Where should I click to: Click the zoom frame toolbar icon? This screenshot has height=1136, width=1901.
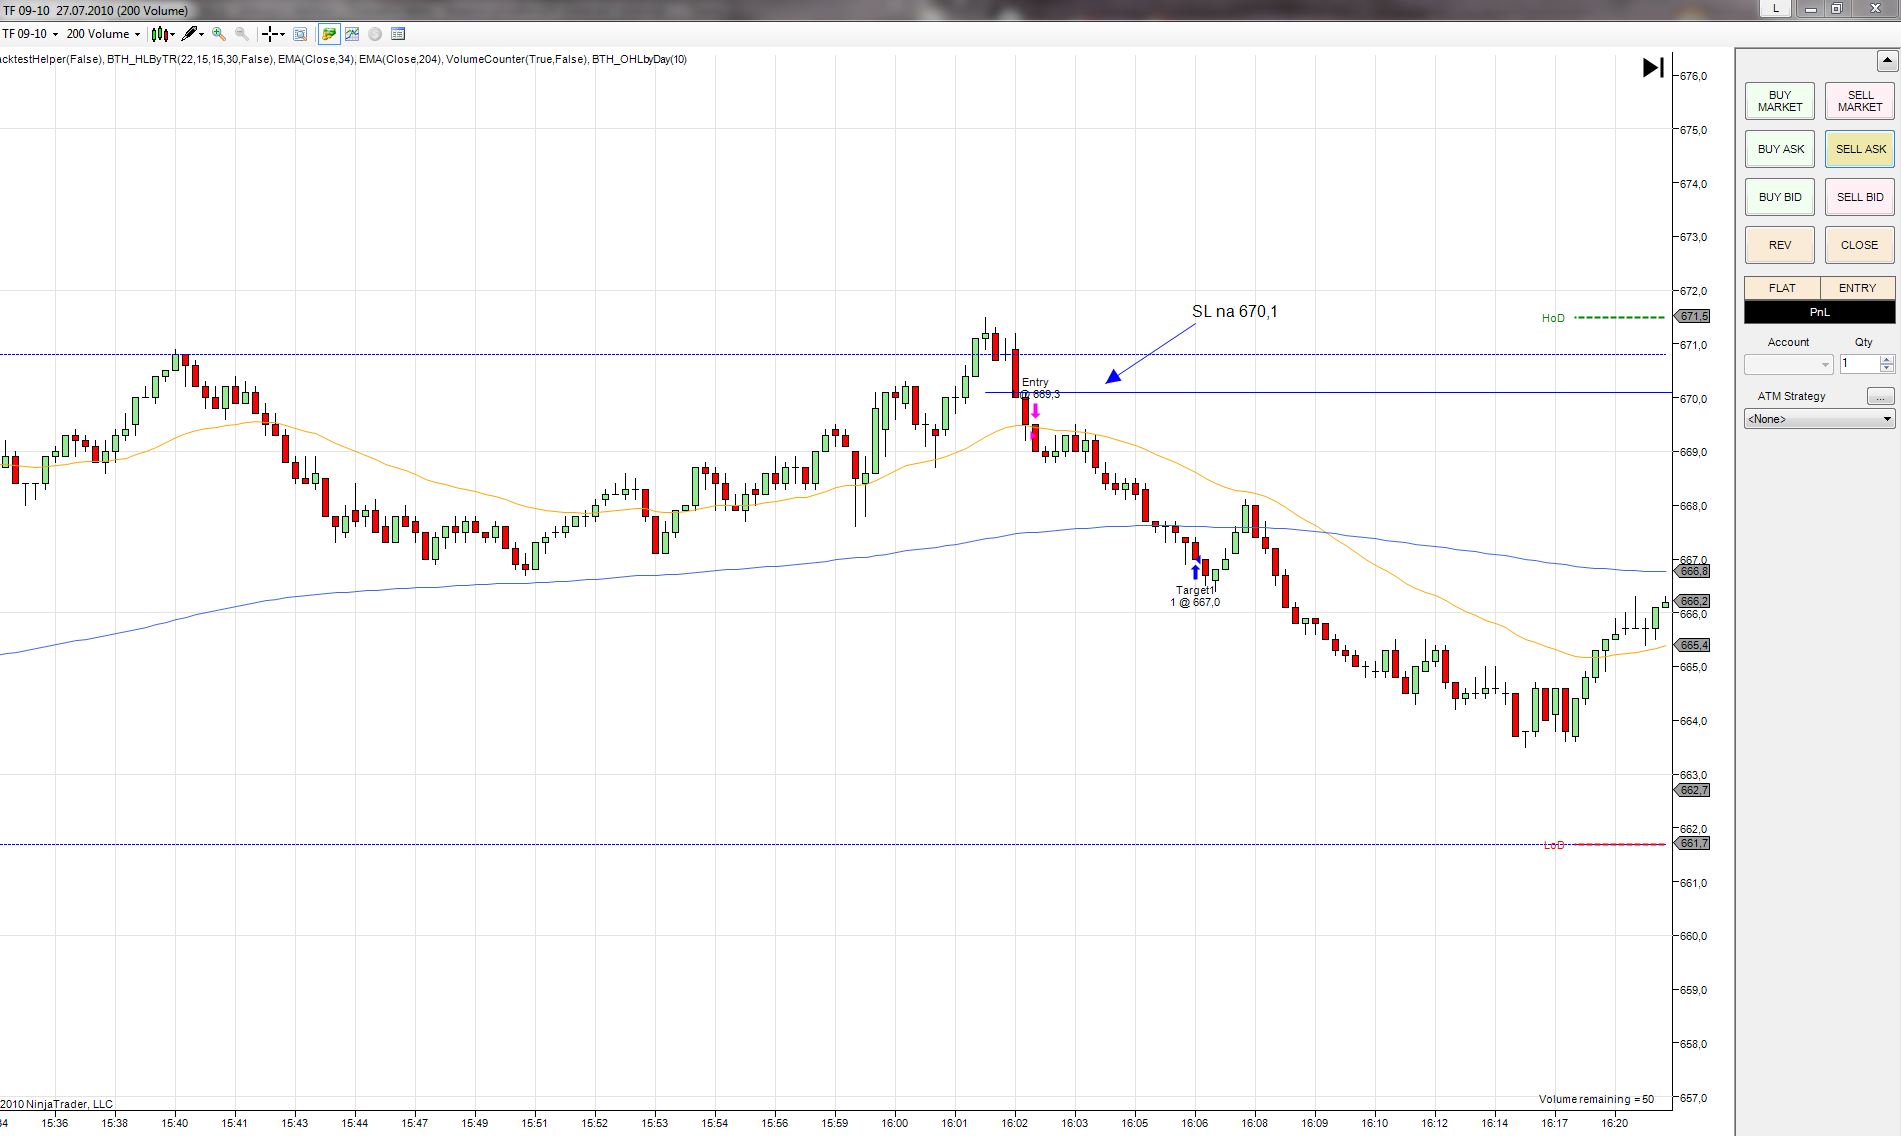click(300, 34)
